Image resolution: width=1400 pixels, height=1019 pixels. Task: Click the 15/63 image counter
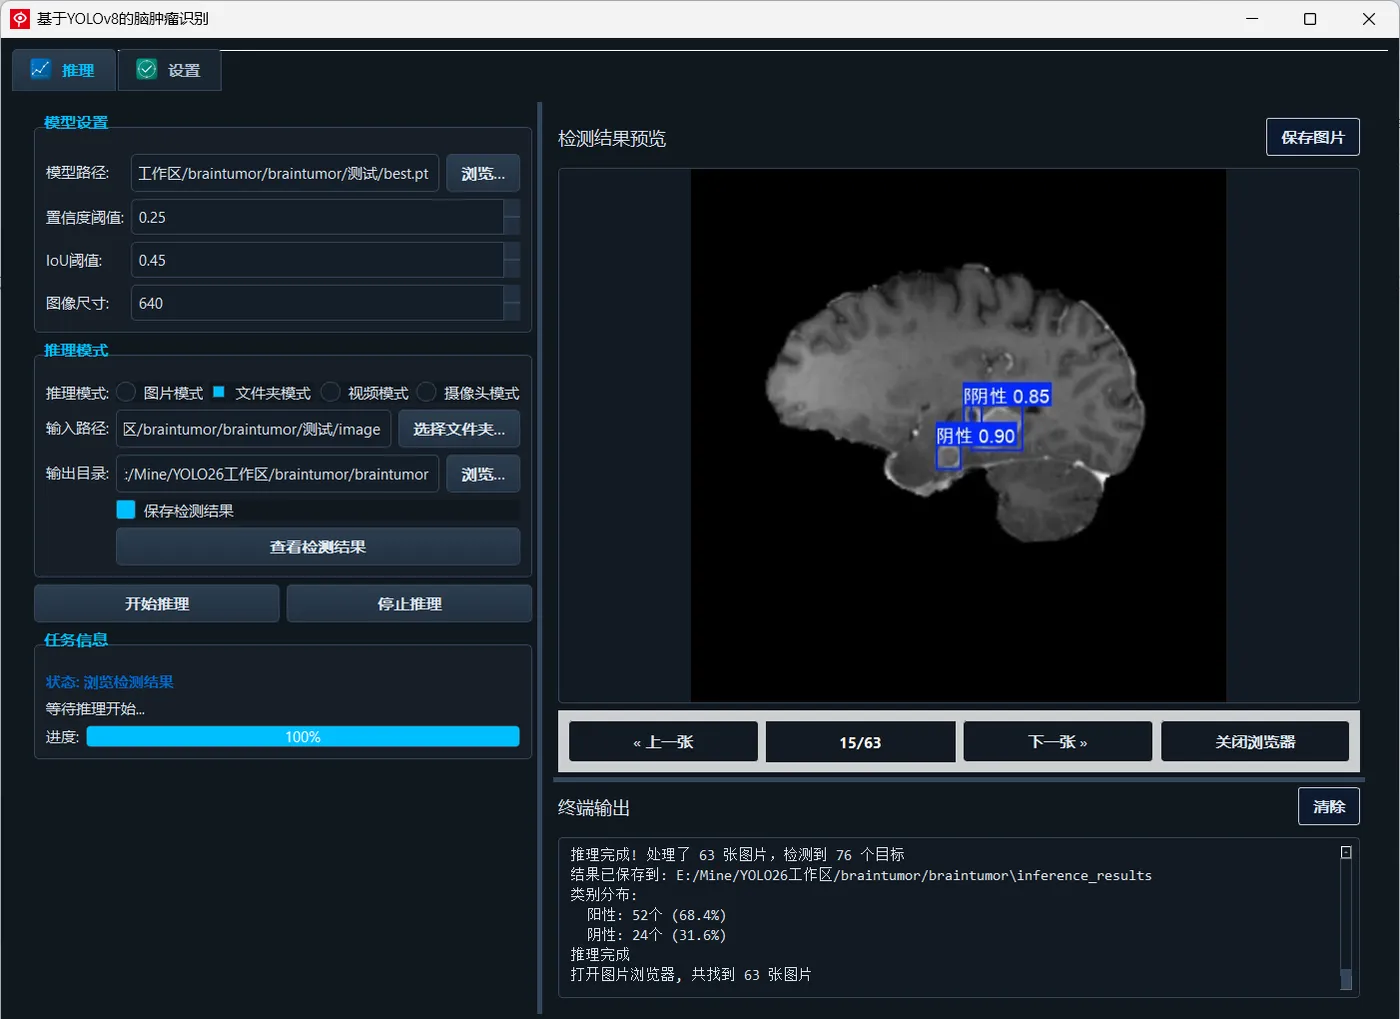tap(860, 742)
